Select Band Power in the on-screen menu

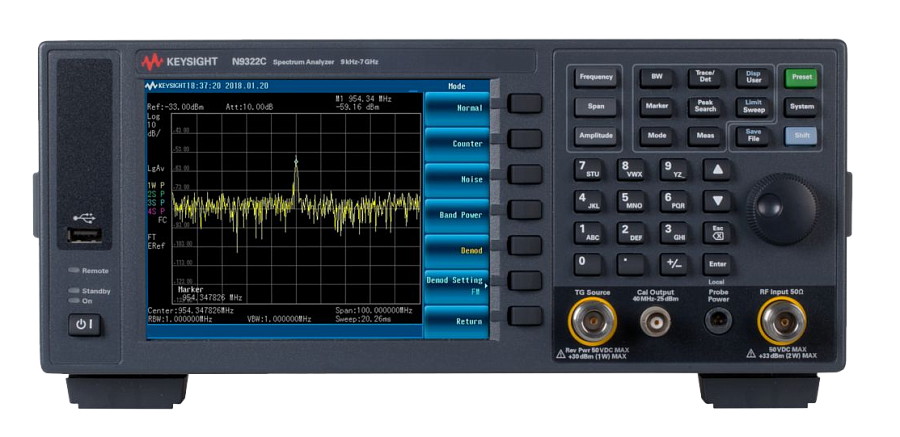pos(456,215)
